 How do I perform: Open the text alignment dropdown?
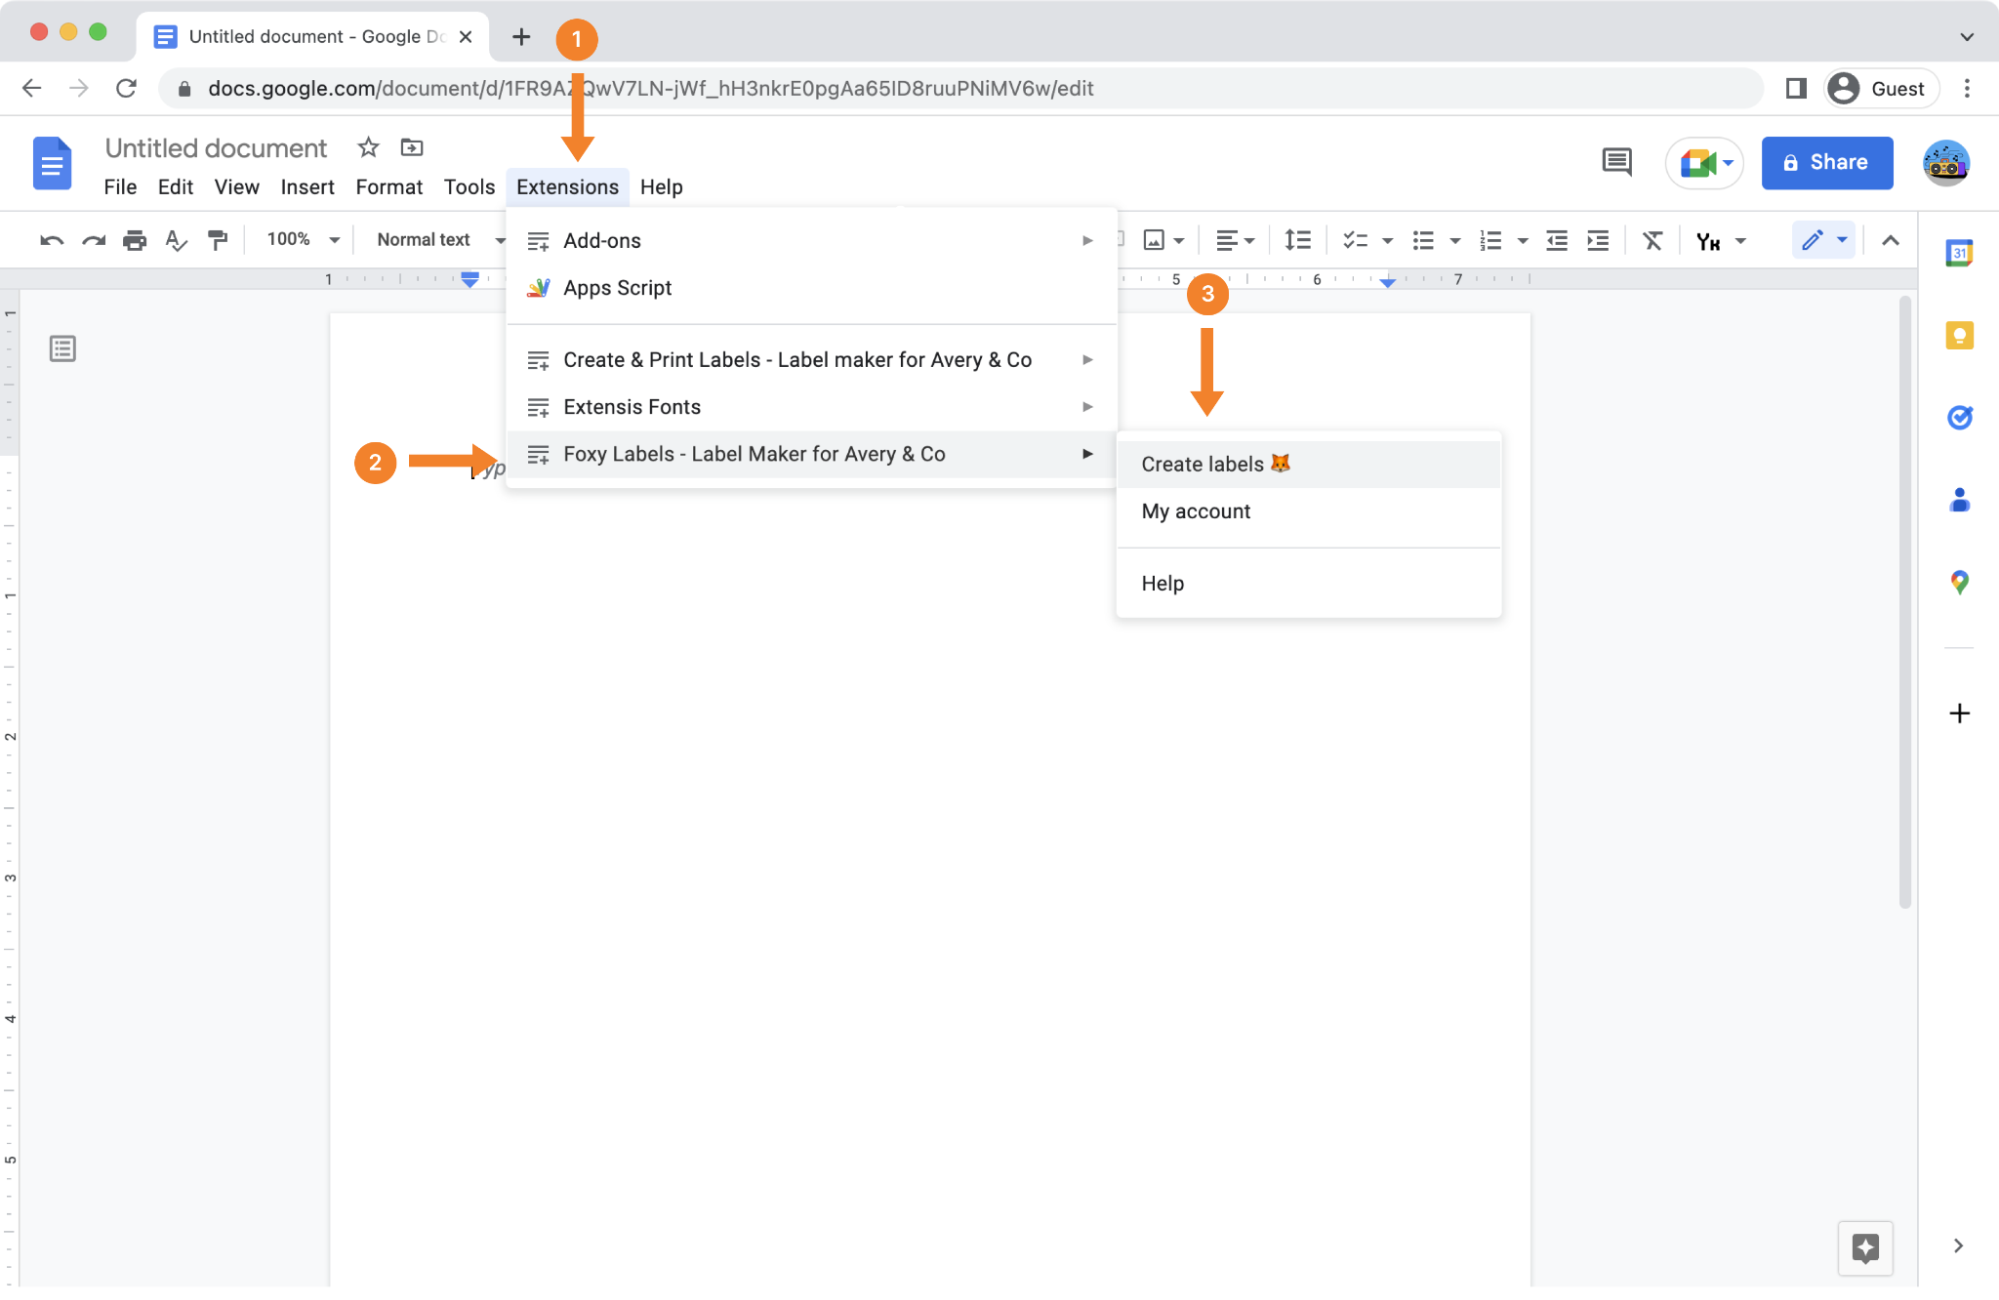point(1235,240)
